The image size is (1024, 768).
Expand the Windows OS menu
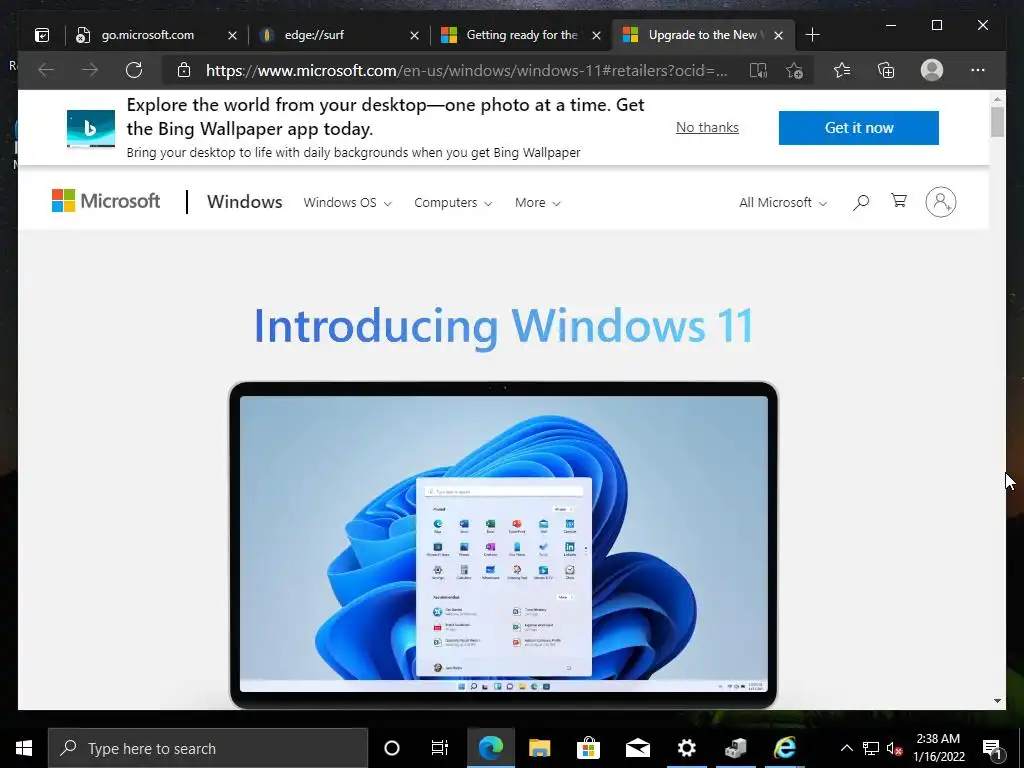[x=347, y=202]
